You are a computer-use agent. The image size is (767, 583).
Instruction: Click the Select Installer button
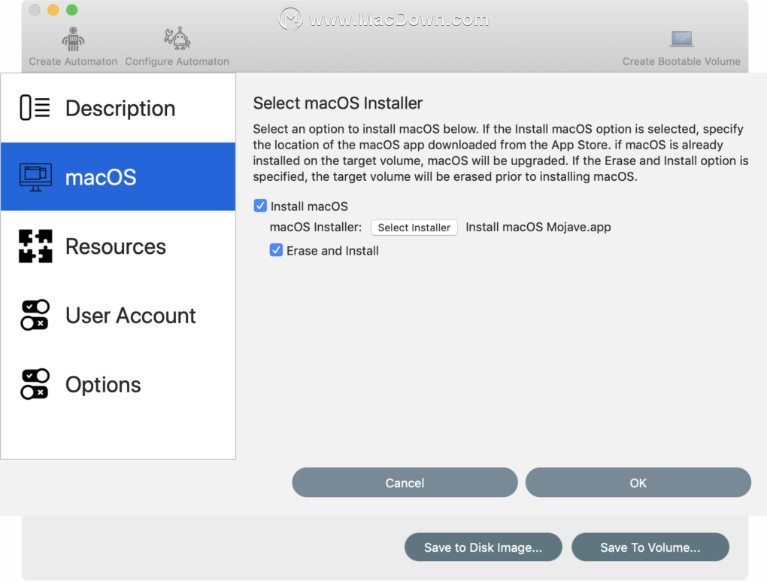coord(414,227)
